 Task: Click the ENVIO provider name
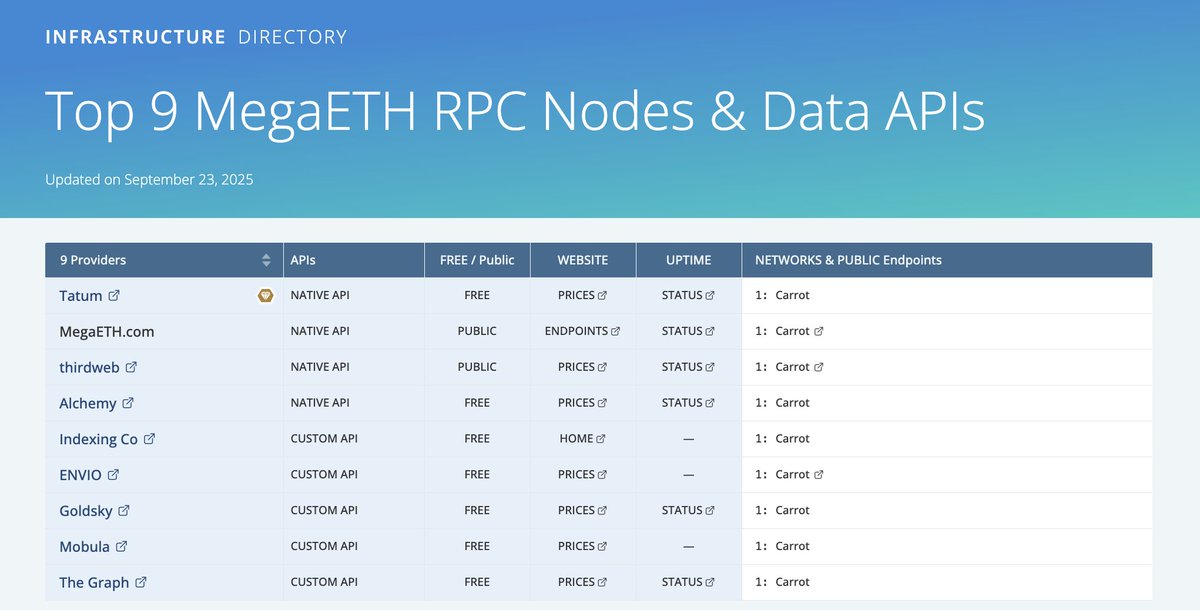tap(81, 475)
